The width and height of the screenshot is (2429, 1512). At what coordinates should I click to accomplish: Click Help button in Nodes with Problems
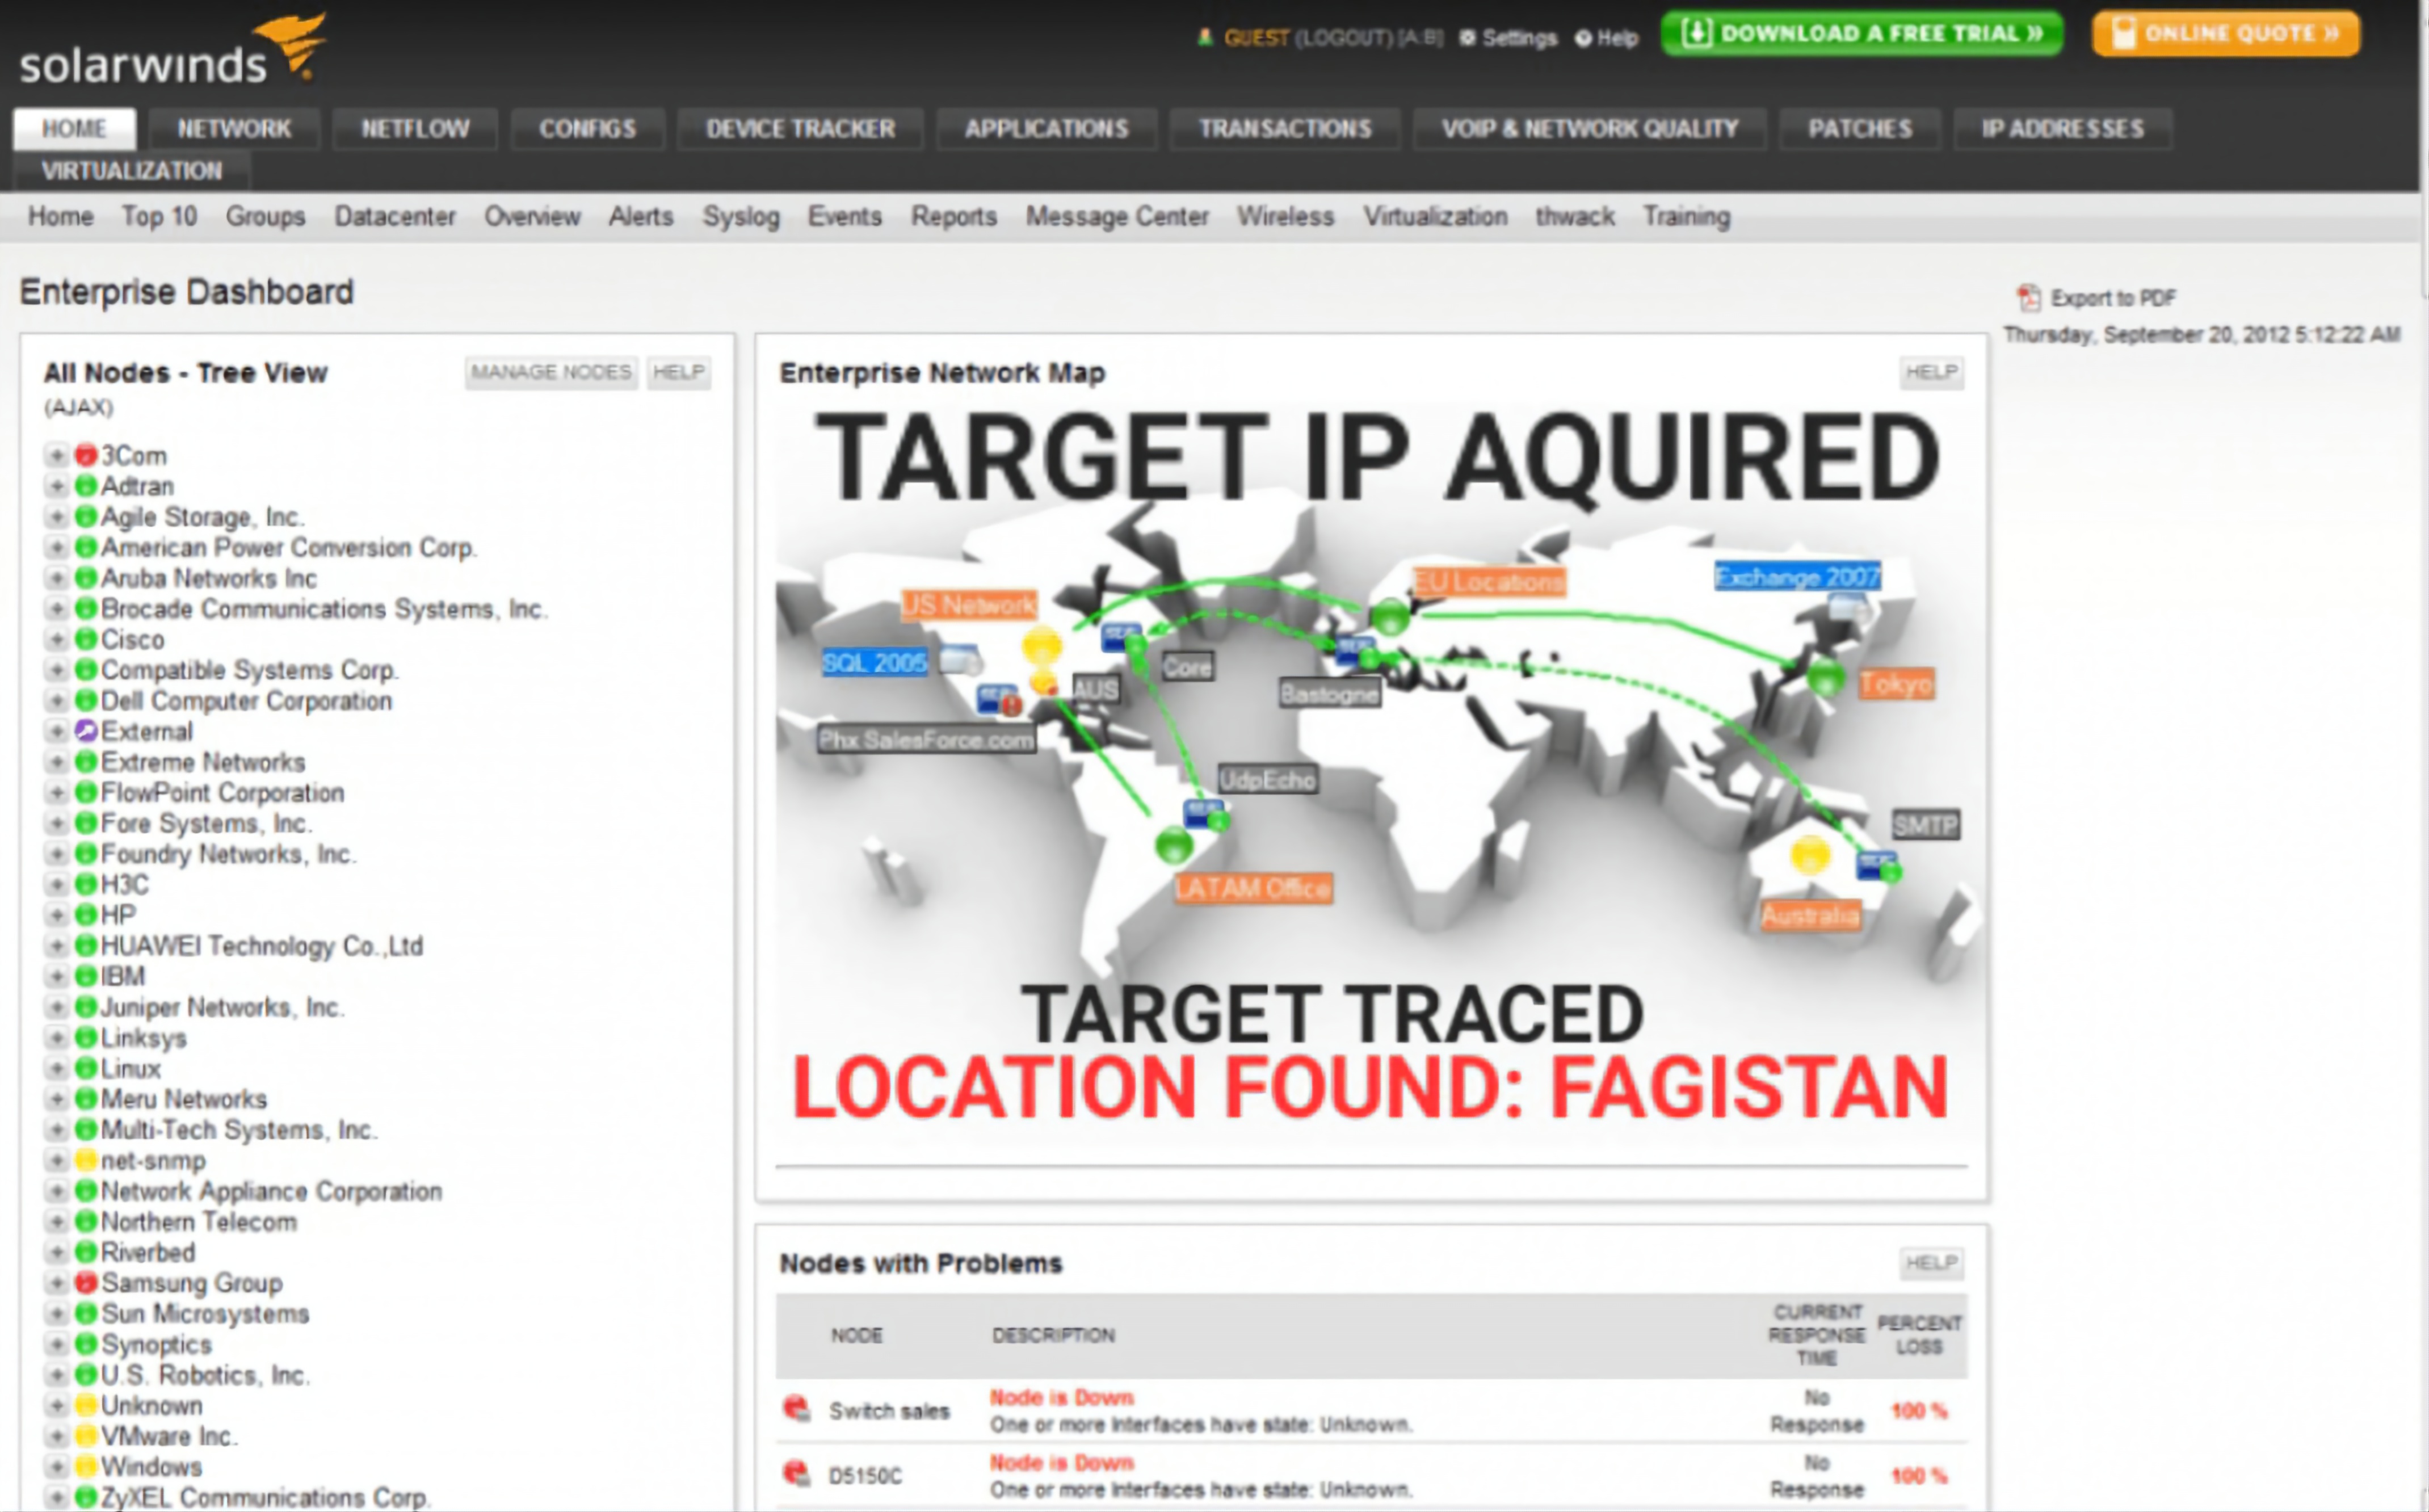1931,1263
